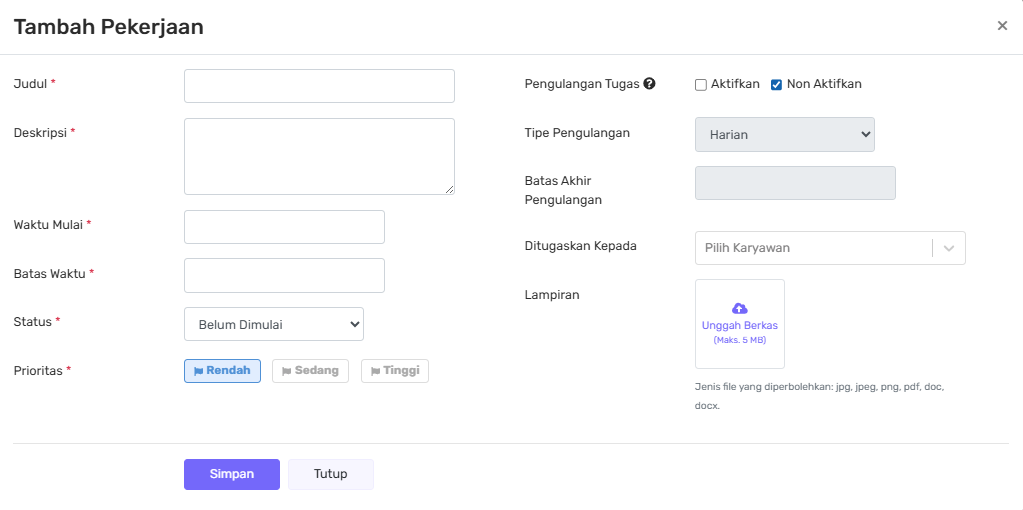Screen dimensions: 1023x510
Task: Click the cloud upload icon in Lampiran
Action: [x=740, y=309]
